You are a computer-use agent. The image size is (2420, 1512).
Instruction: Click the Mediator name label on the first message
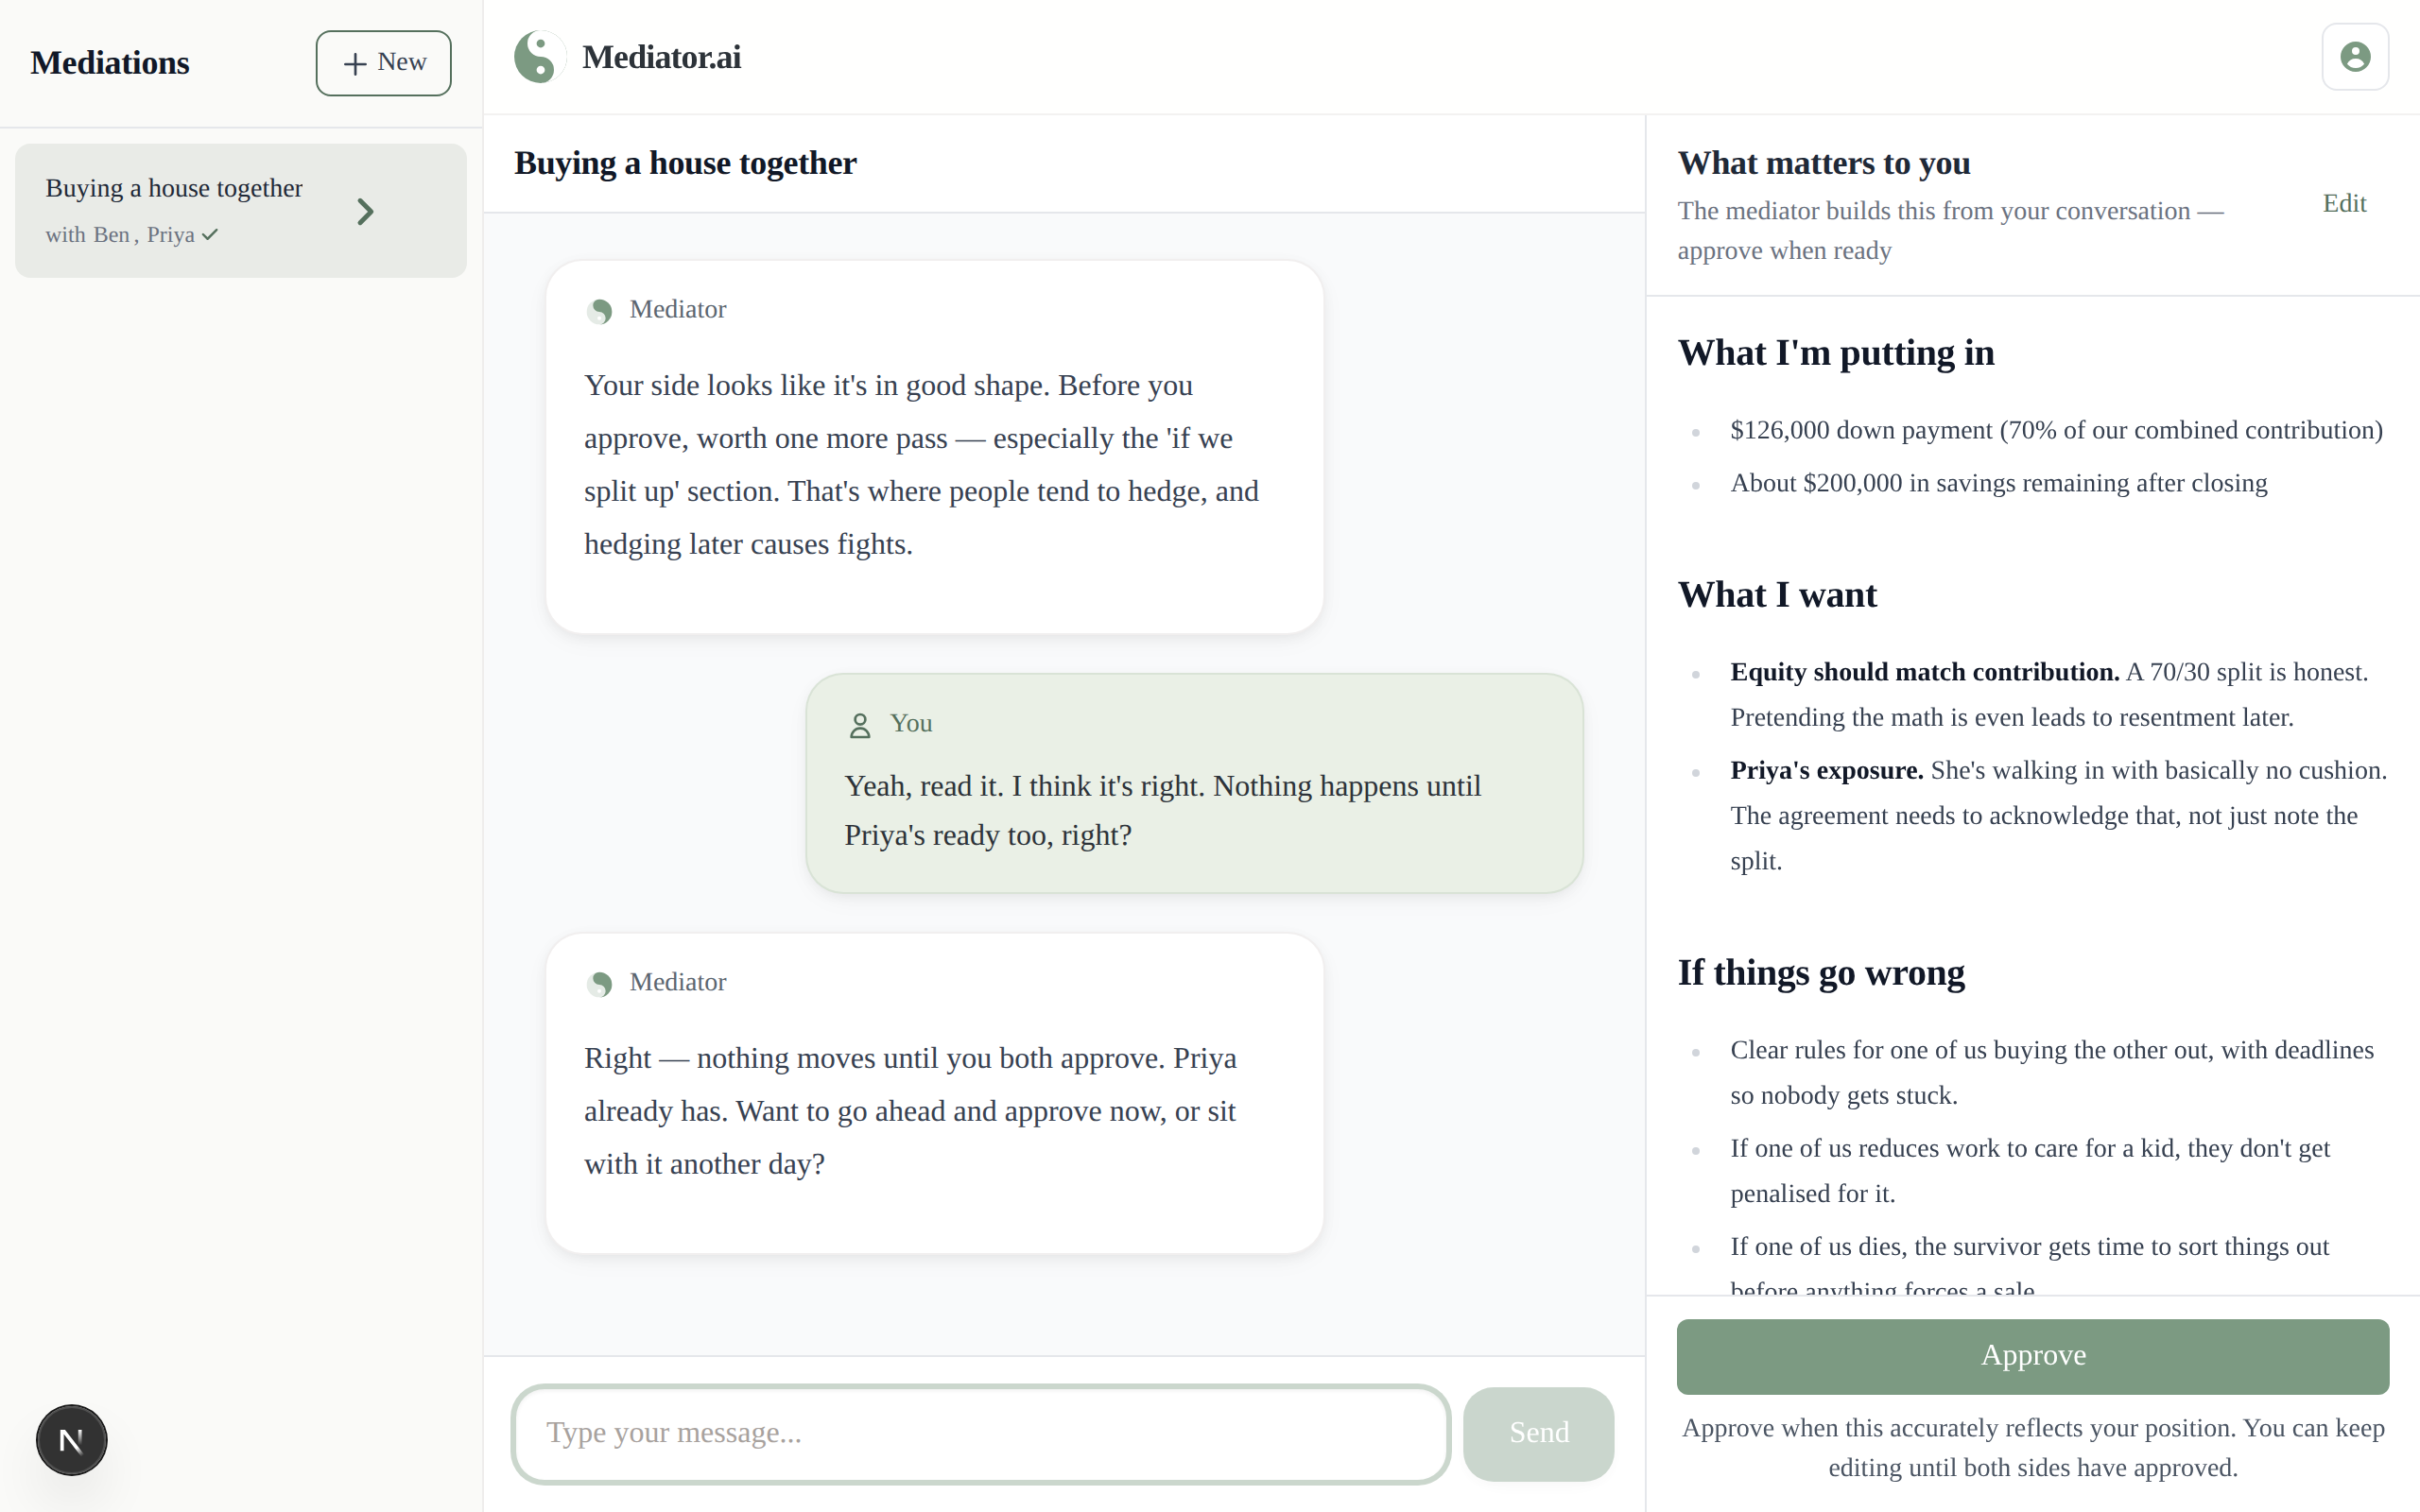click(677, 309)
